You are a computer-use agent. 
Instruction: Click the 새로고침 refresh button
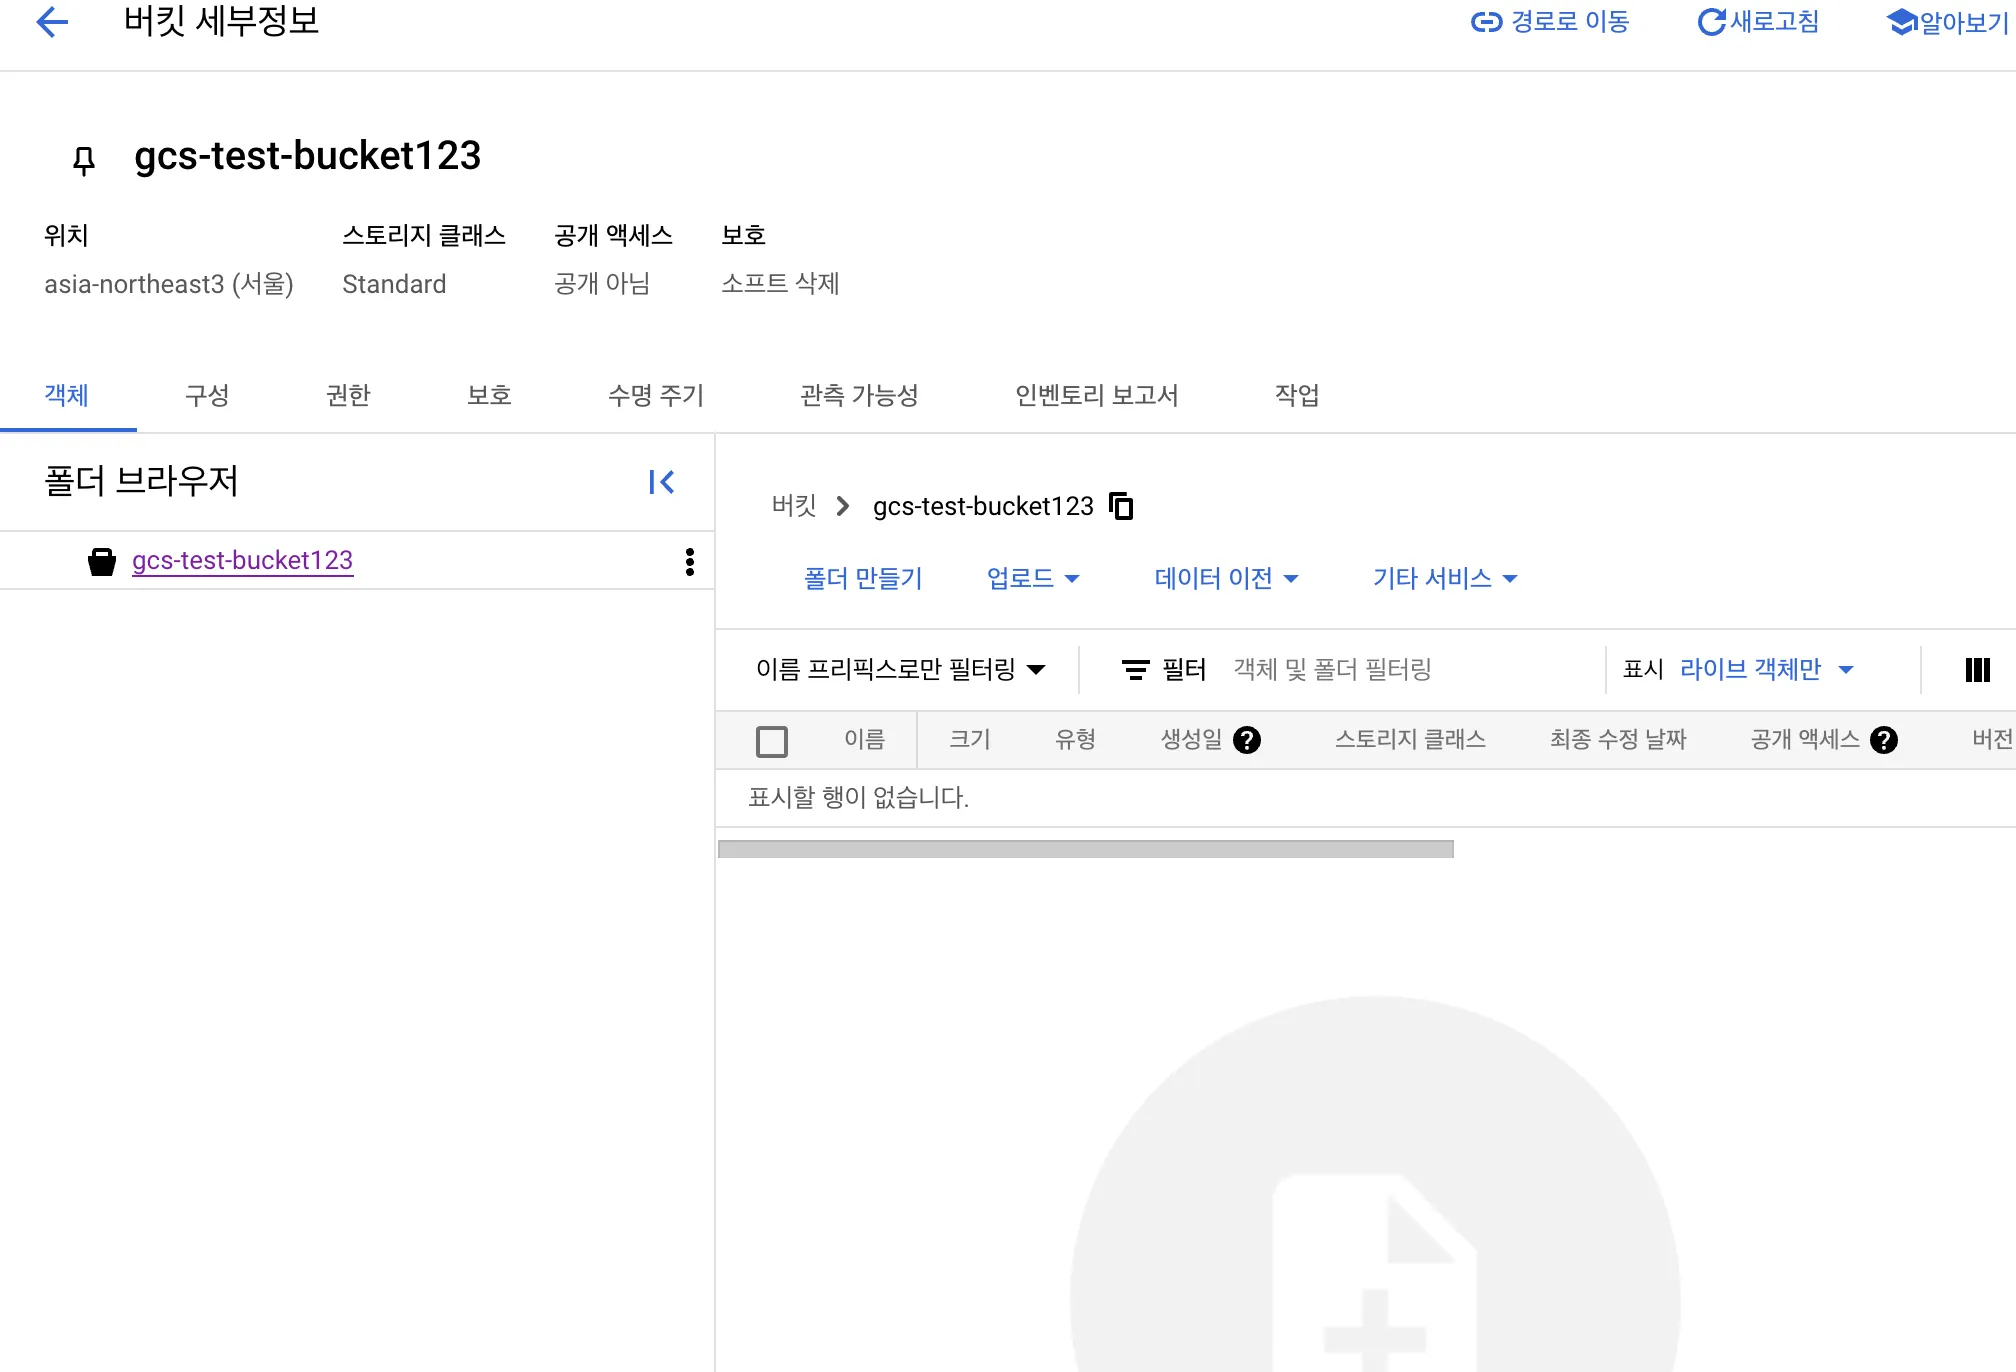tap(1758, 21)
